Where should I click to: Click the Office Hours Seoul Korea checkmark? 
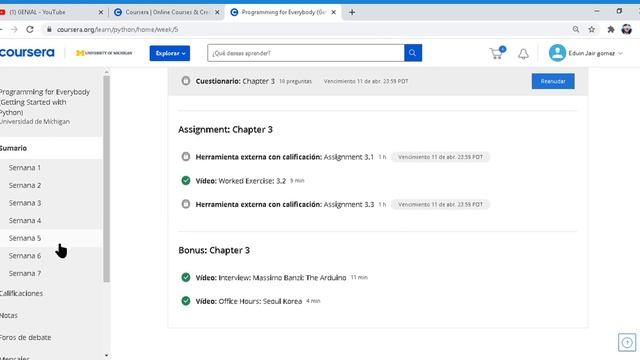pos(186,301)
